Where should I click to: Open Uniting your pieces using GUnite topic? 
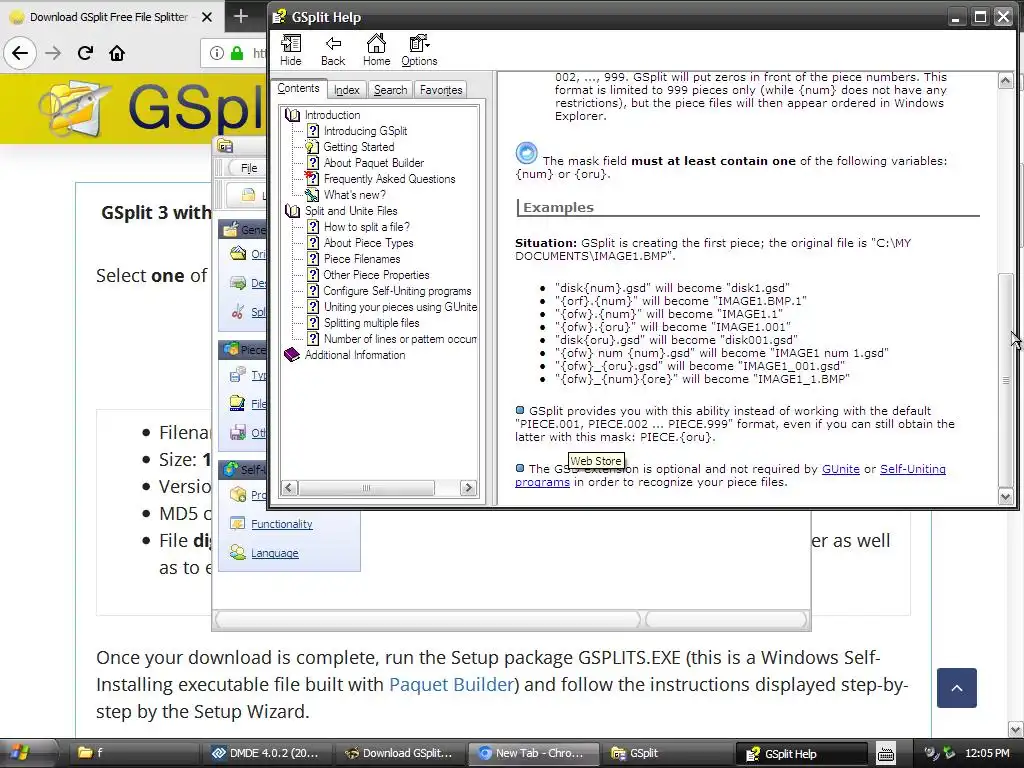click(x=400, y=307)
